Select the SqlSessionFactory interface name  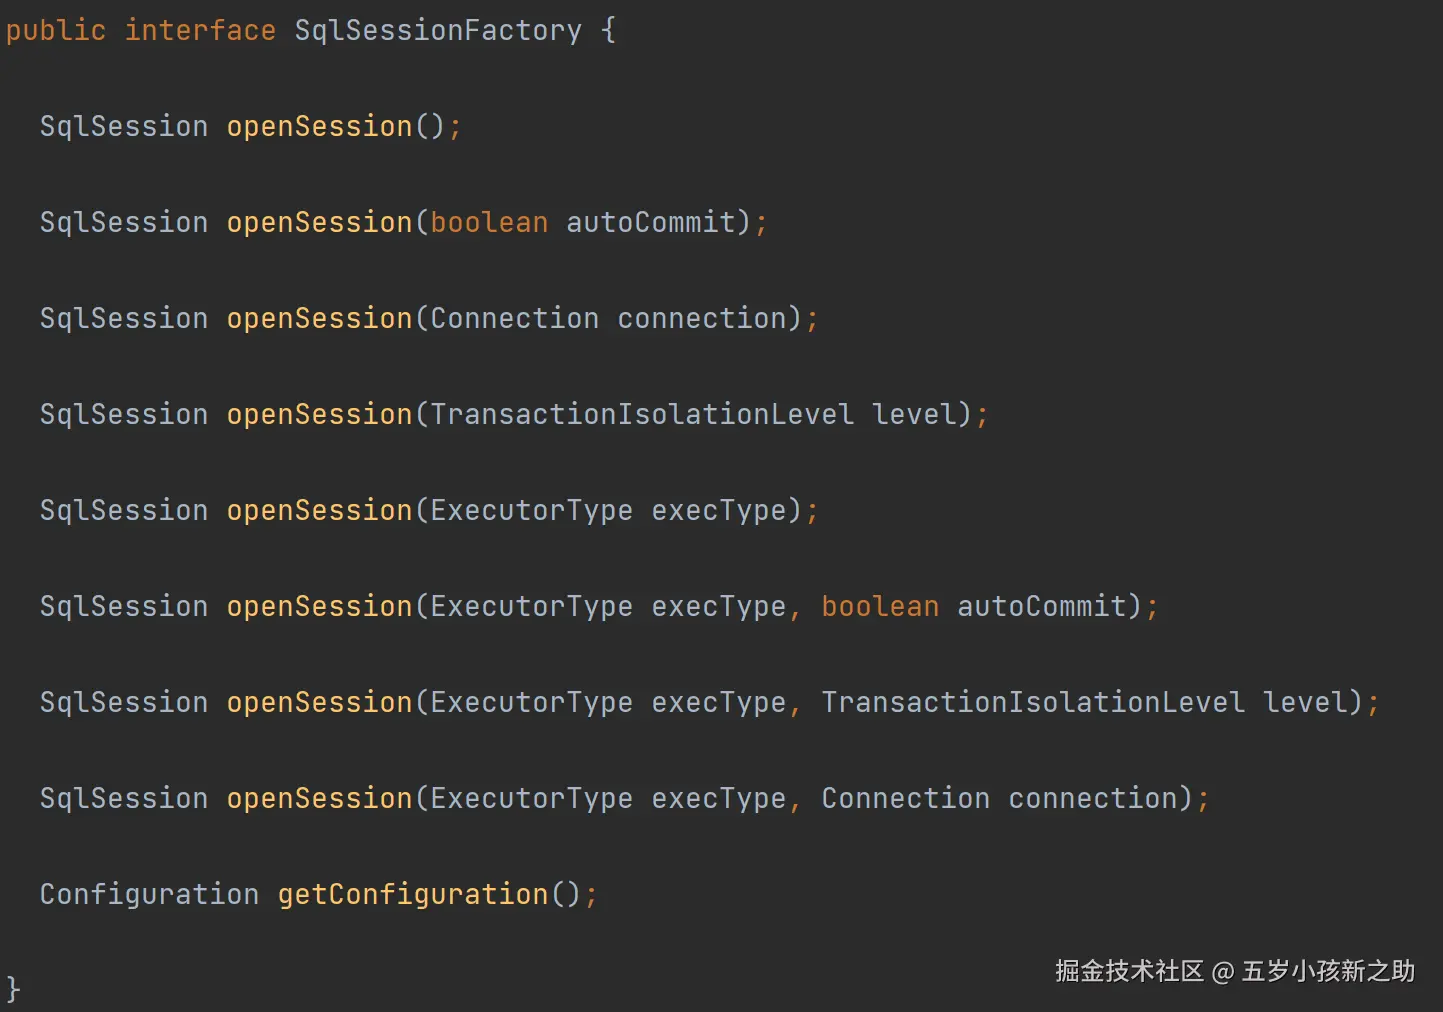[438, 30]
